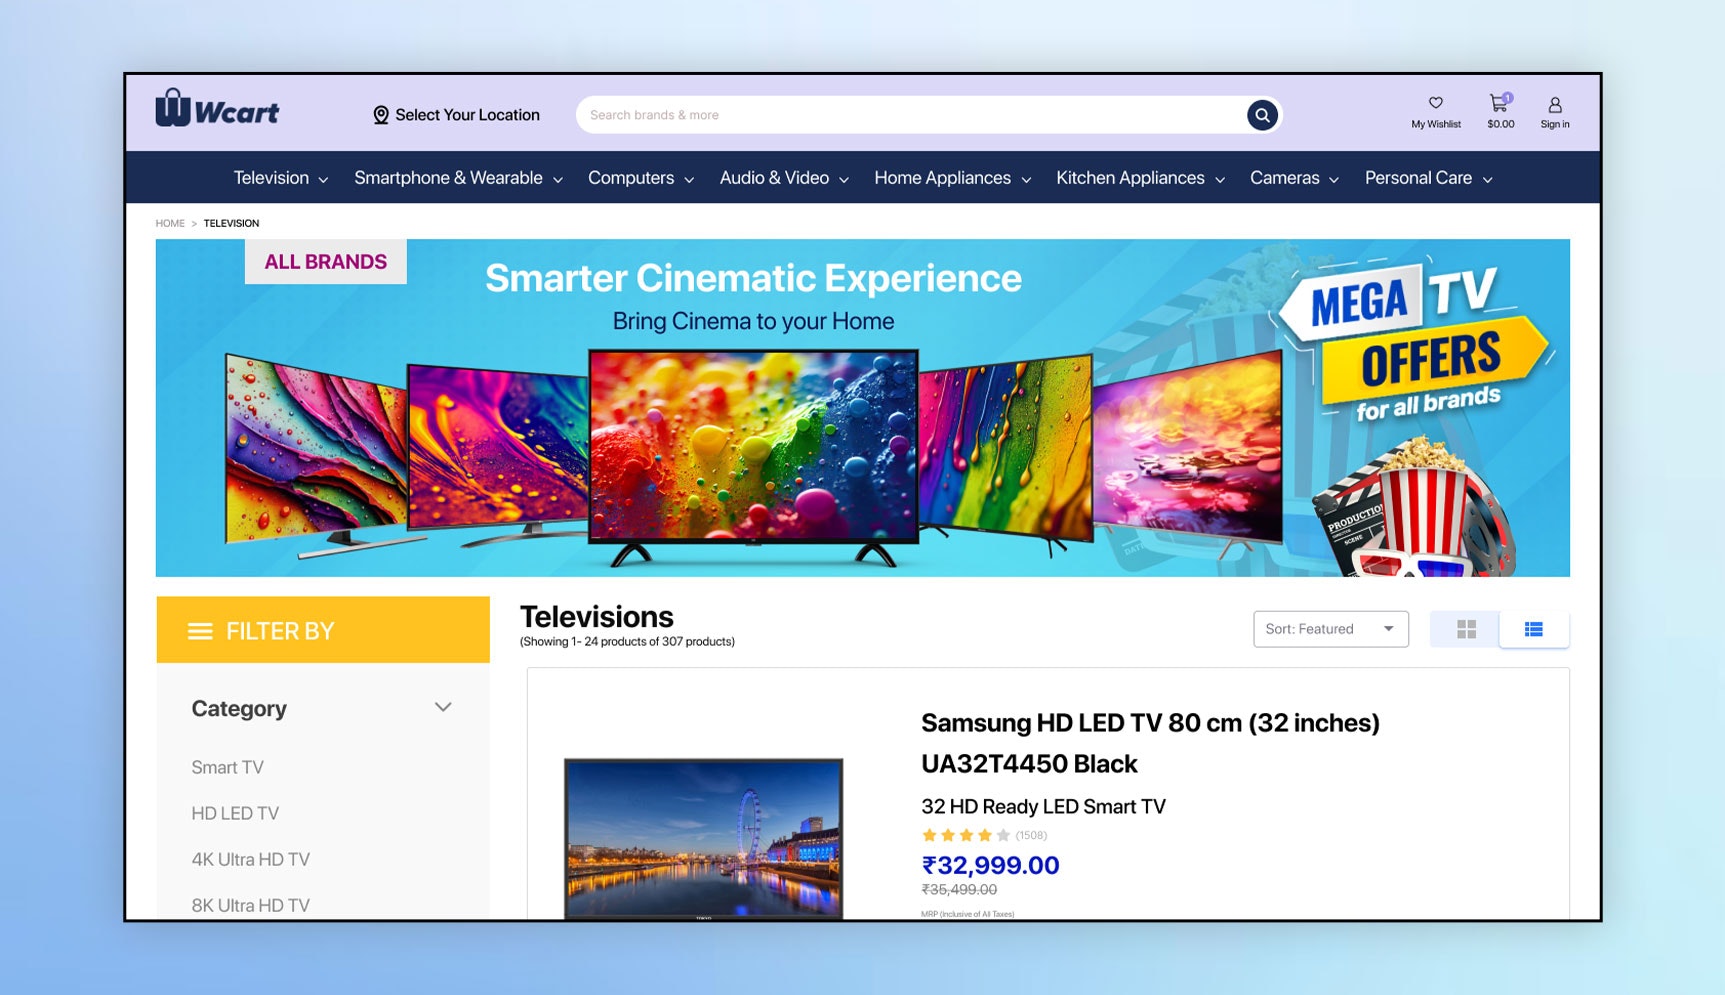1725x995 pixels.
Task: Switch to list view layout
Action: [1533, 629]
